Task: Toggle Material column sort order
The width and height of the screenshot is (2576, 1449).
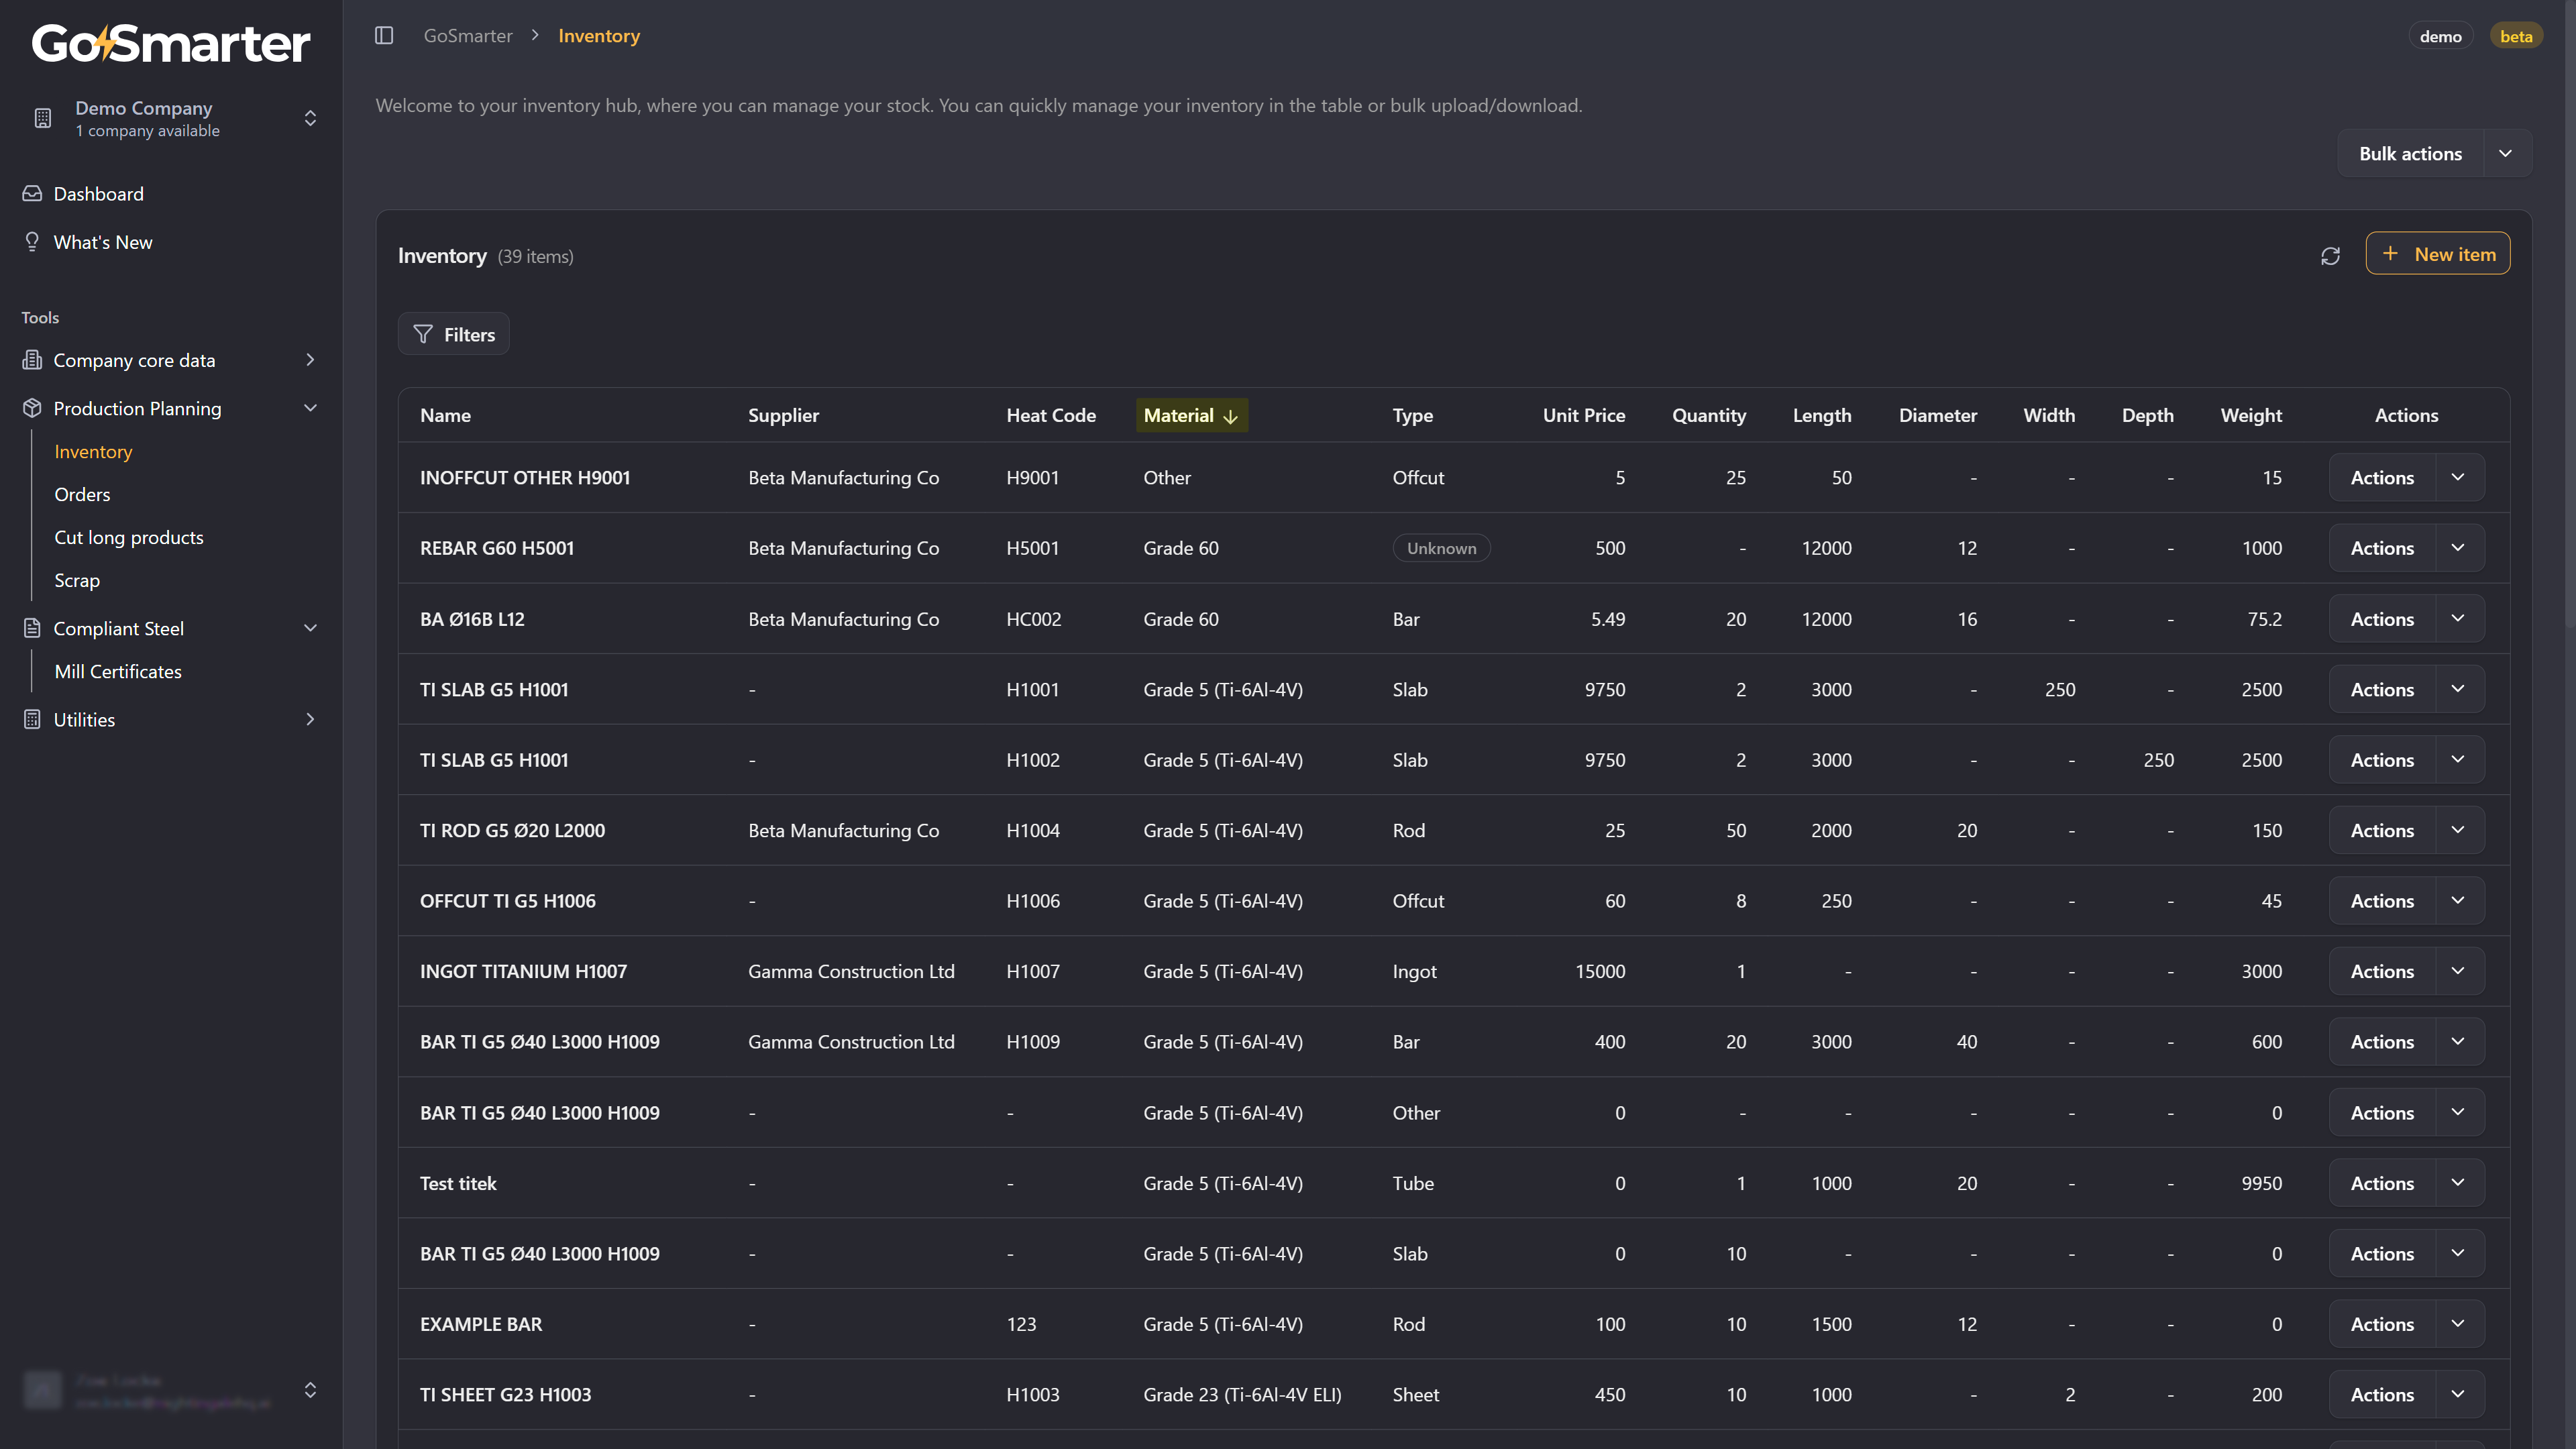Action: pyautogui.click(x=1191, y=415)
